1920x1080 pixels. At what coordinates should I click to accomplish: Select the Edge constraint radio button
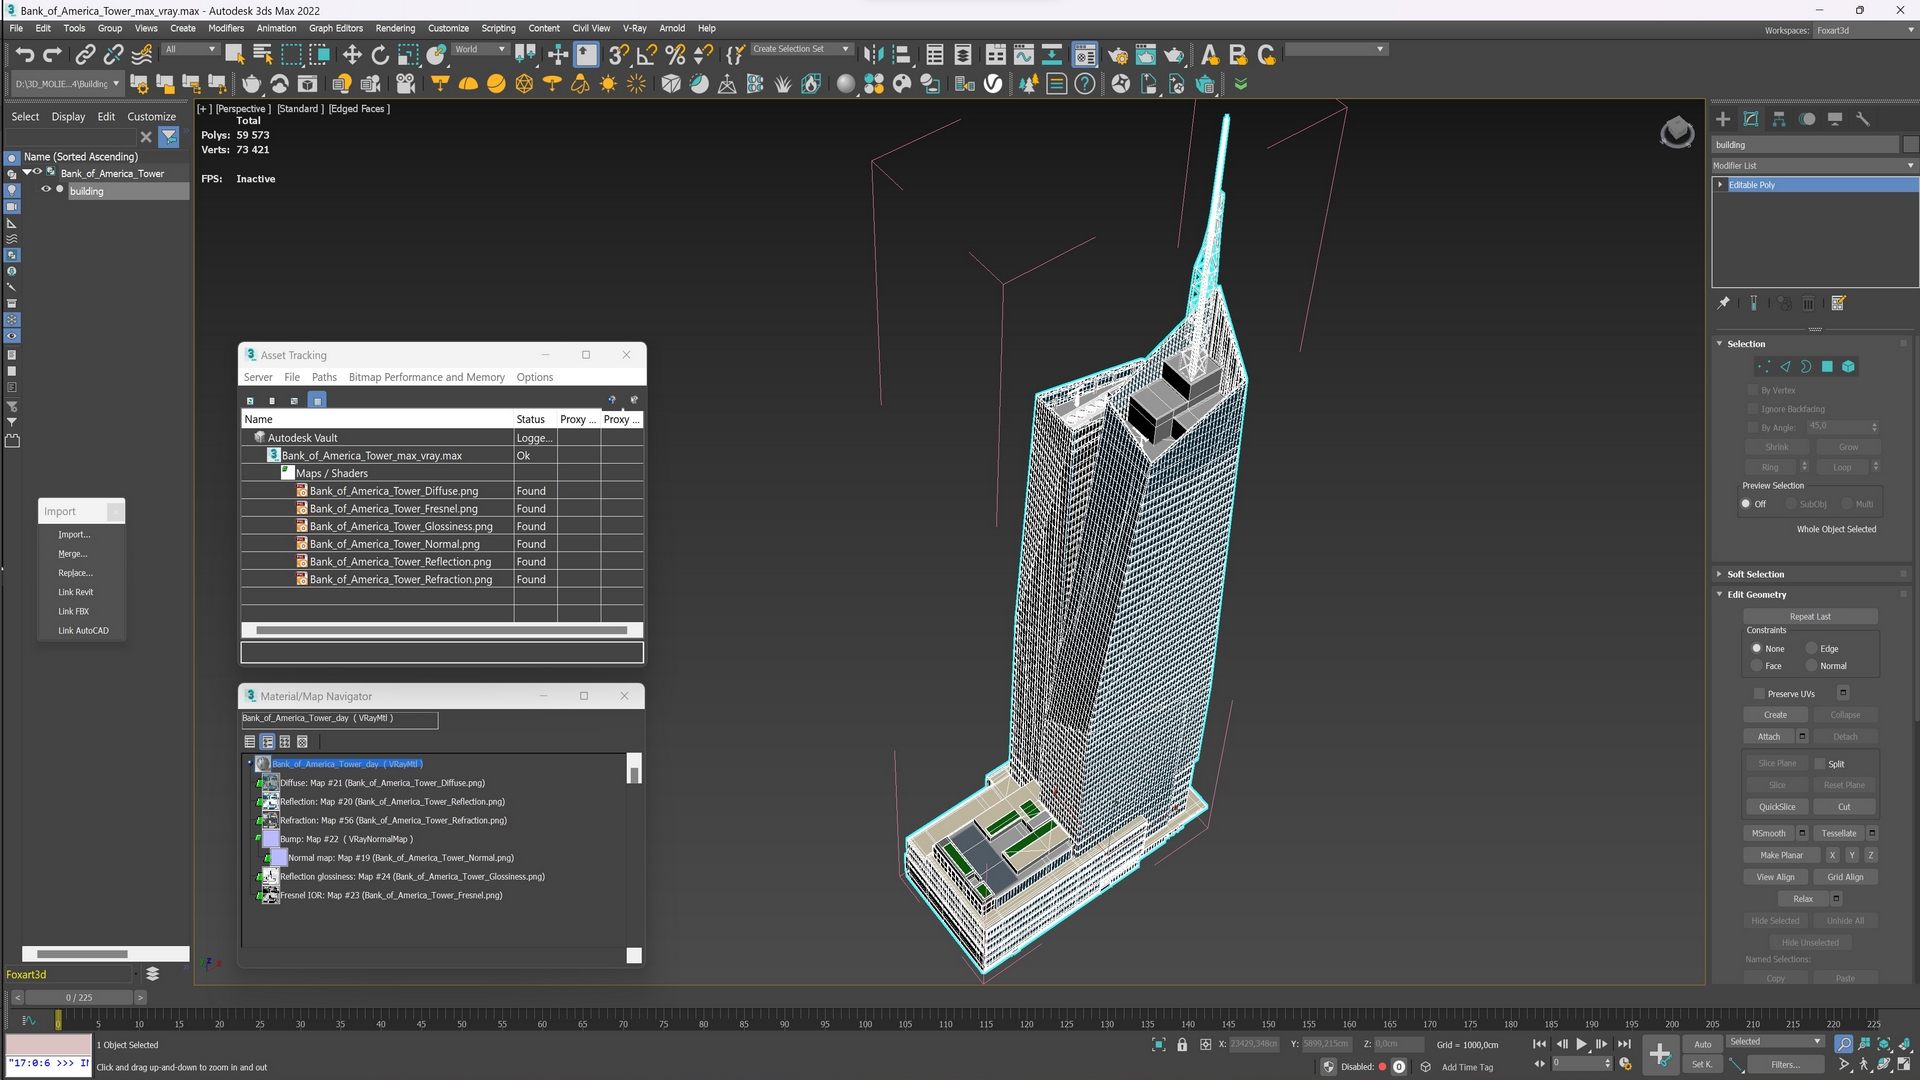[x=1811, y=649]
